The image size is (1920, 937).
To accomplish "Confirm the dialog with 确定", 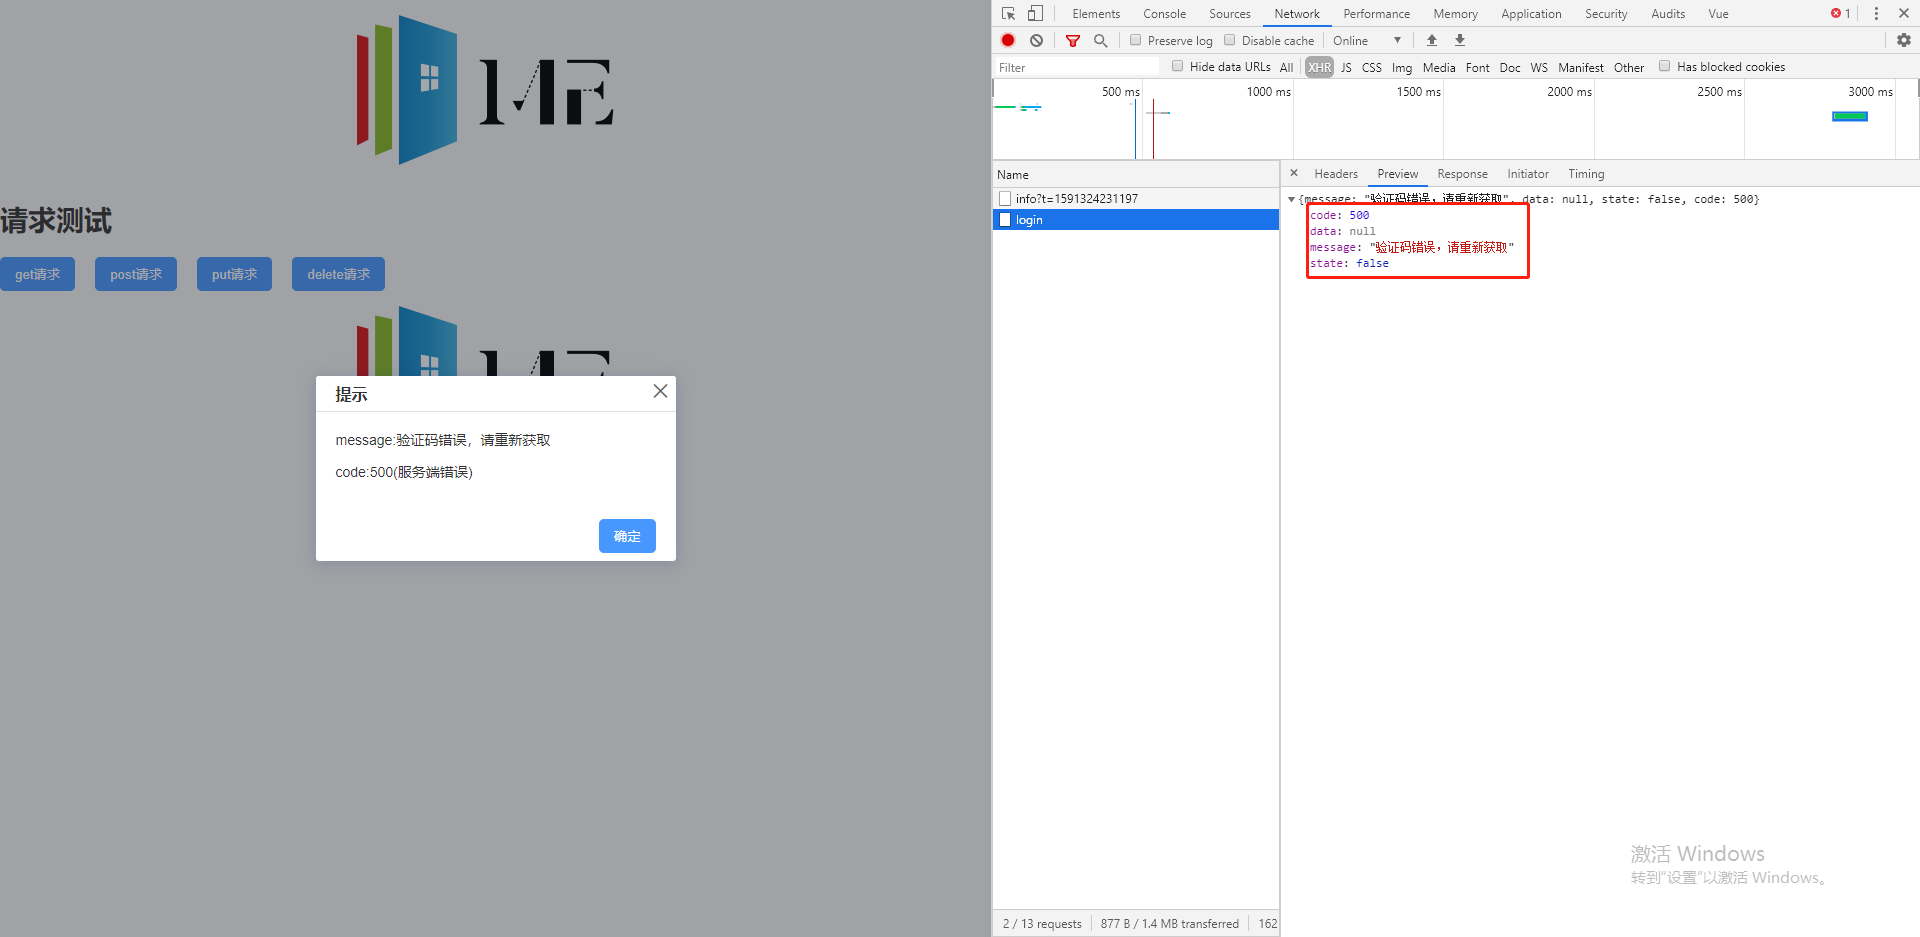I will pos(627,536).
